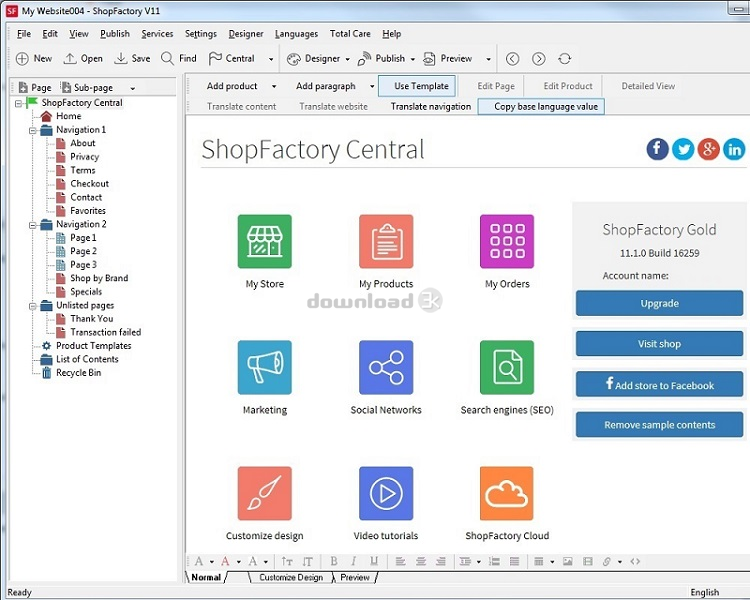Open the My Orders grid icon
Viewport: 750px width, 600px height.
[507, 241]
